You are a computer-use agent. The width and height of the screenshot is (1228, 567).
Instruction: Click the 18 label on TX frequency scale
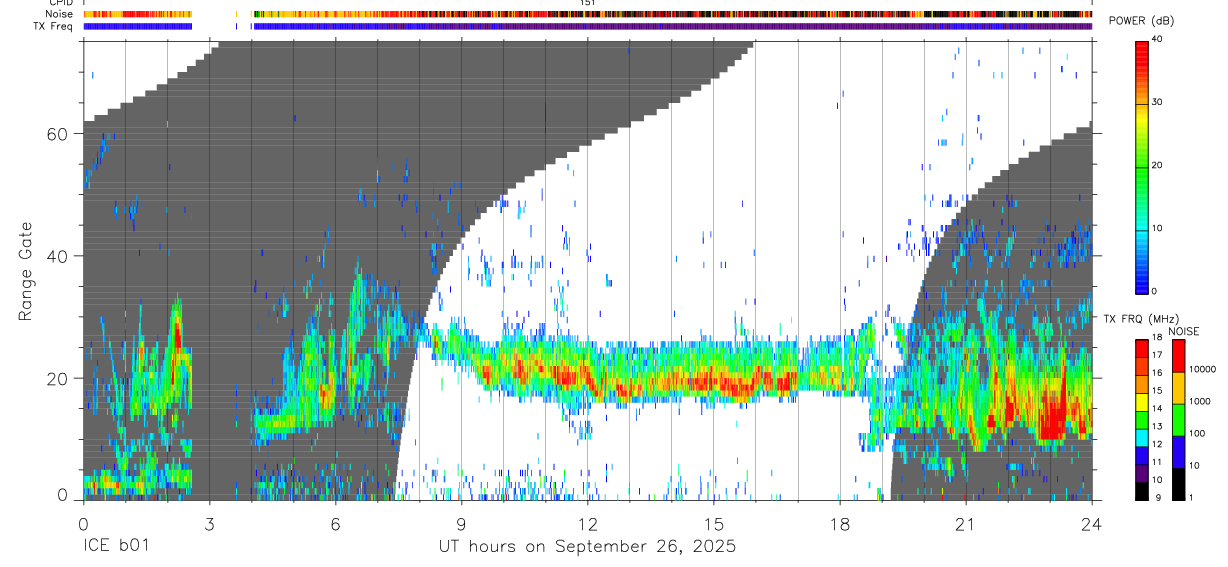pyautogui.click(x=1157, y=338)
